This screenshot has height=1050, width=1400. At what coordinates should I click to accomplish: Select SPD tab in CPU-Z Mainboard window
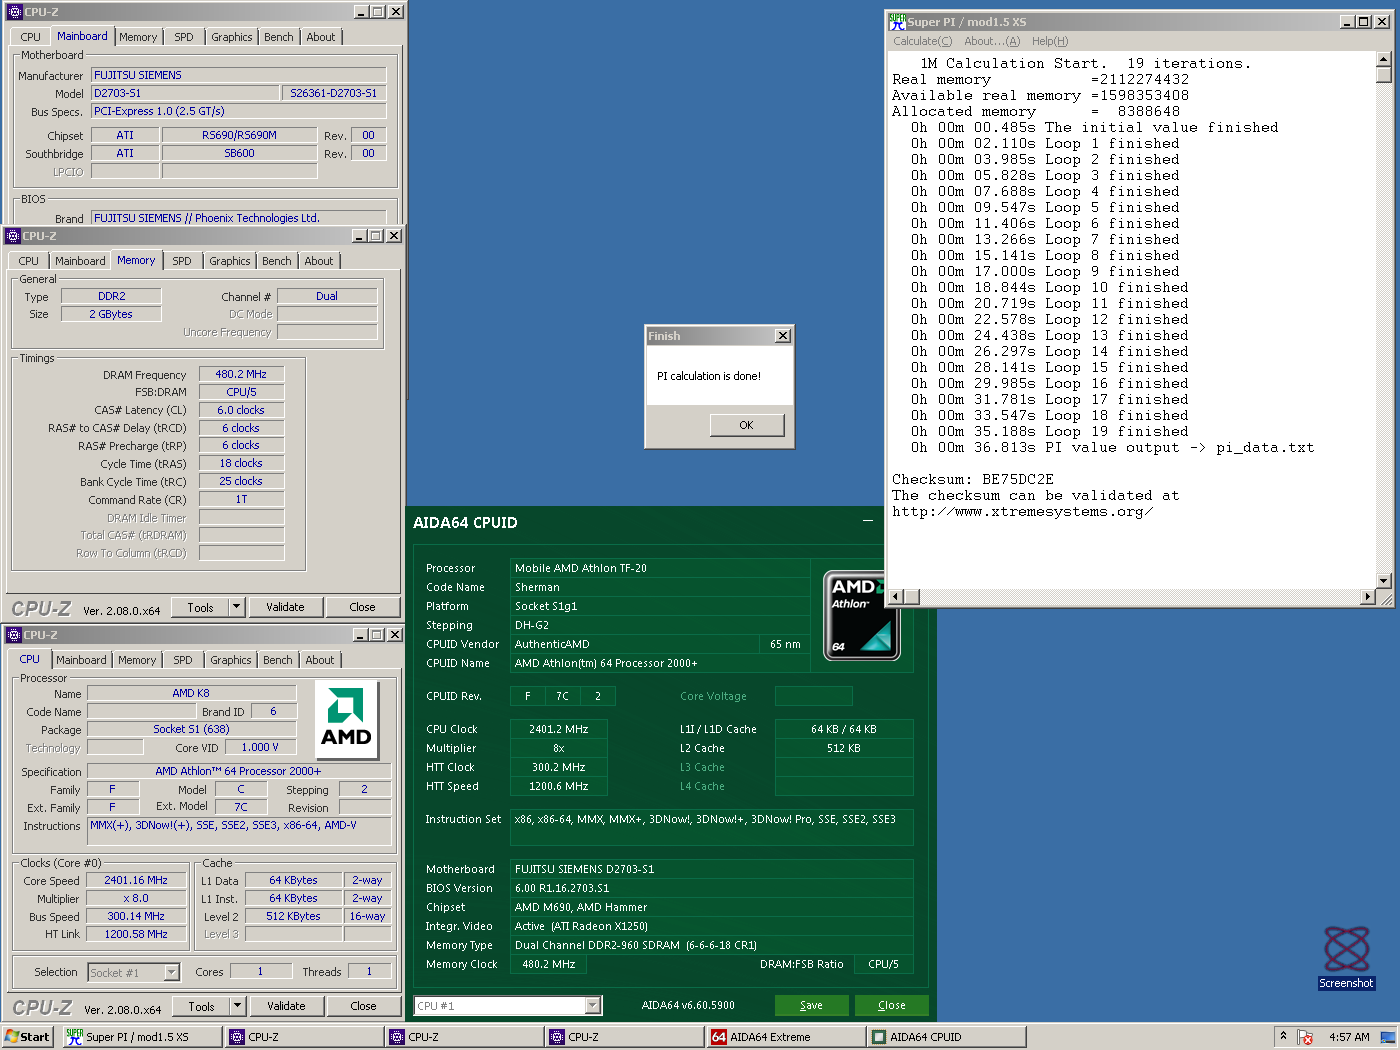(x=184, y=37)
